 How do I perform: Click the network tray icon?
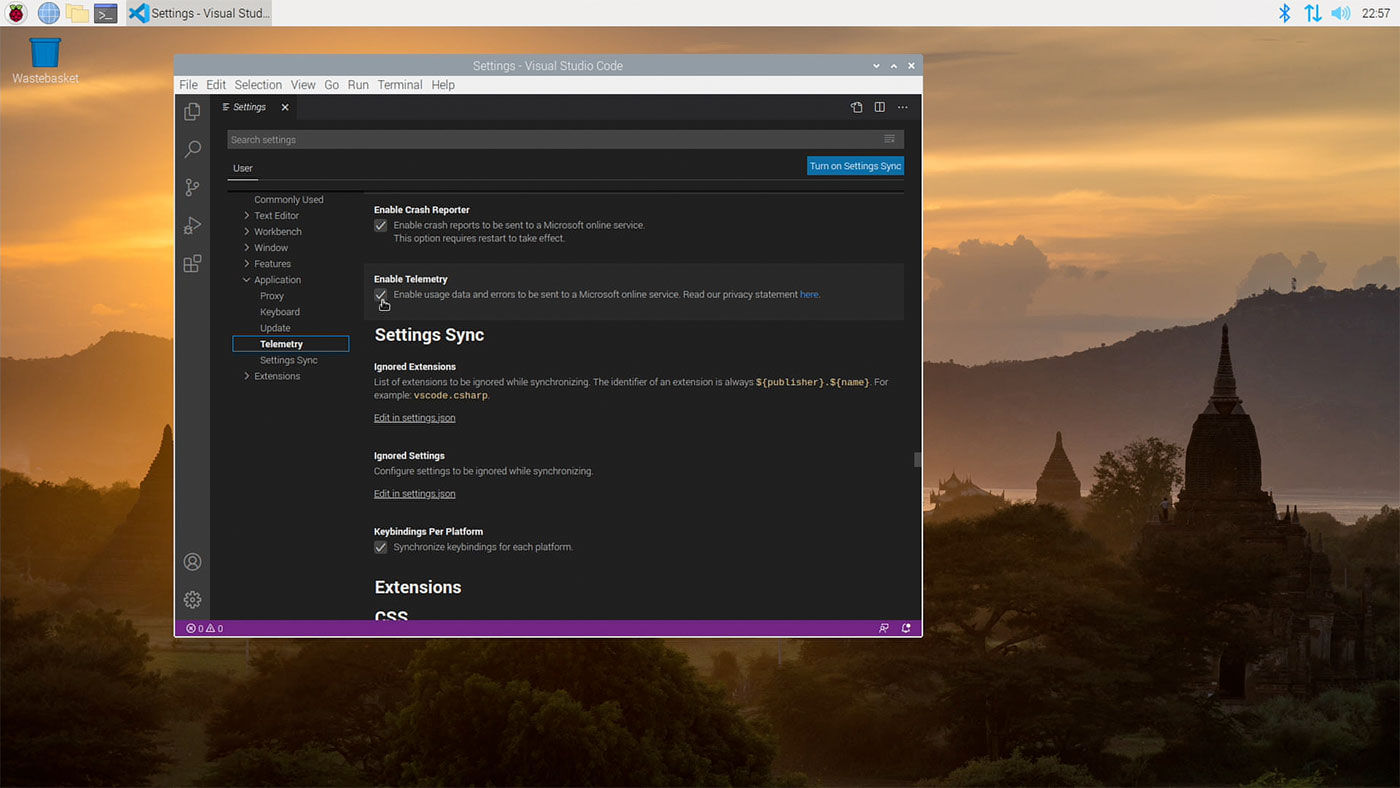click(1313, 13)
